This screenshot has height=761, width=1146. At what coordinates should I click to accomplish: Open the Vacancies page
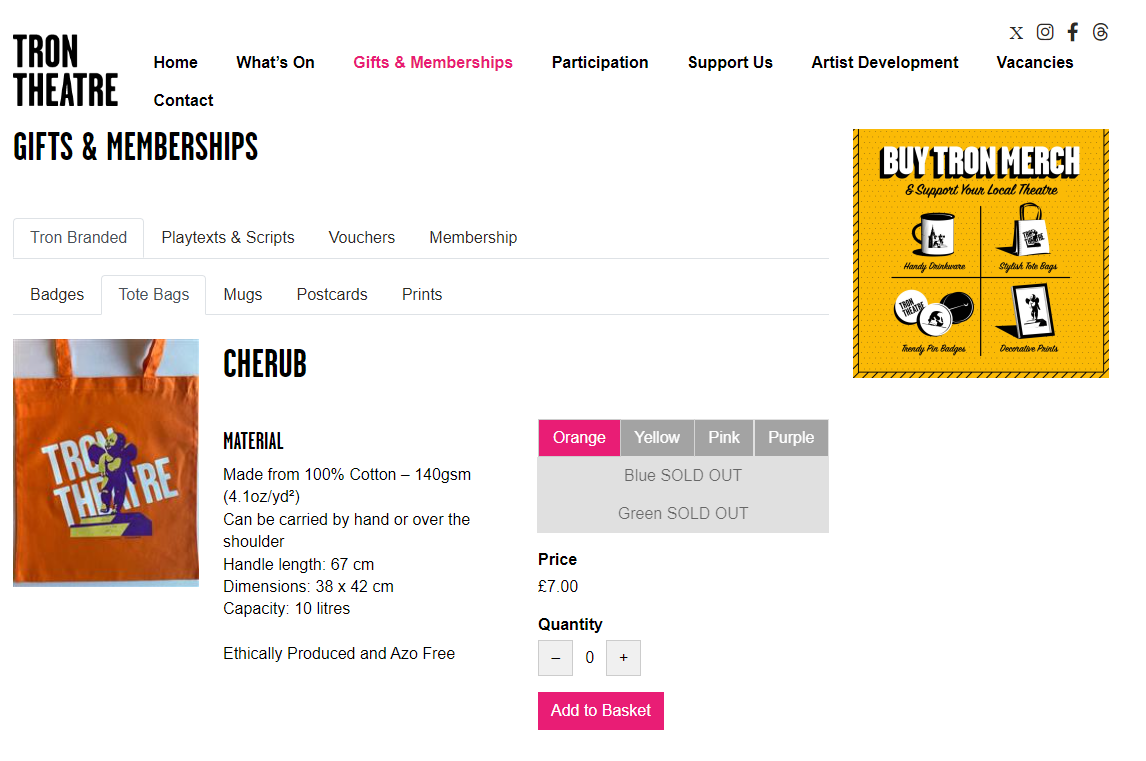point(1035,63)
